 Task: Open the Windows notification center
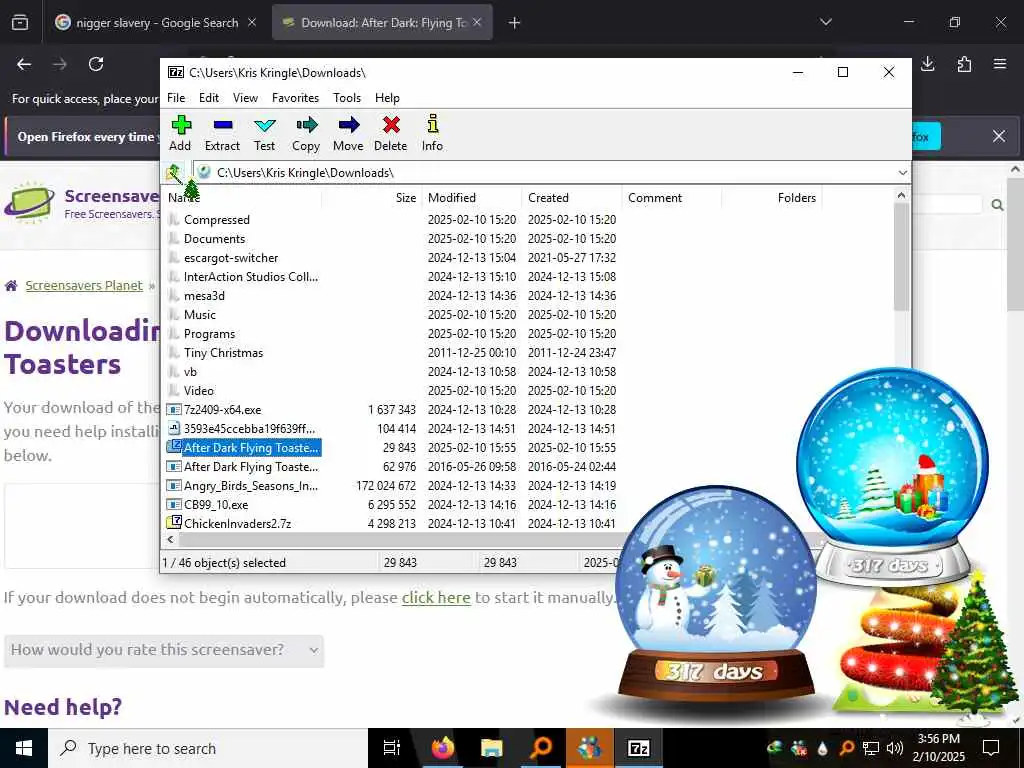click(x=991, y=748)
